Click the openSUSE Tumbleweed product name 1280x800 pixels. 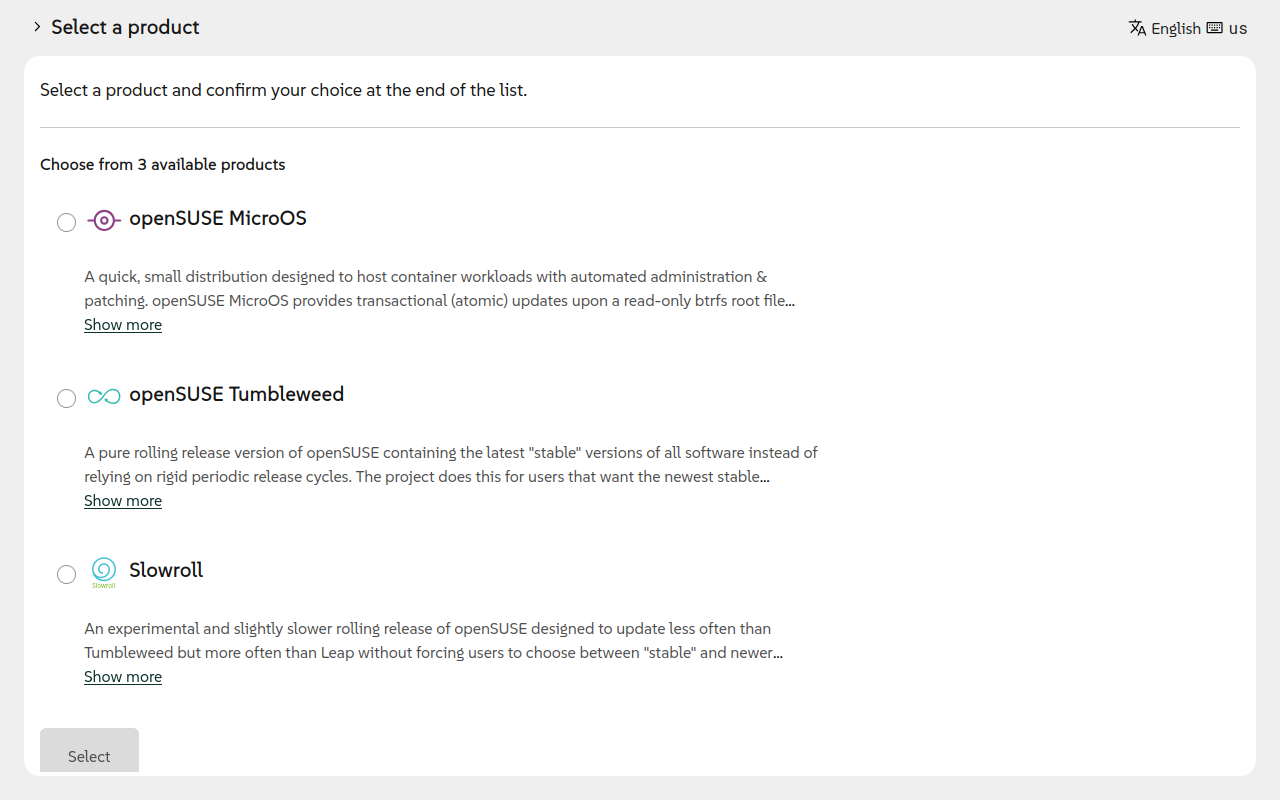(237, 394)
